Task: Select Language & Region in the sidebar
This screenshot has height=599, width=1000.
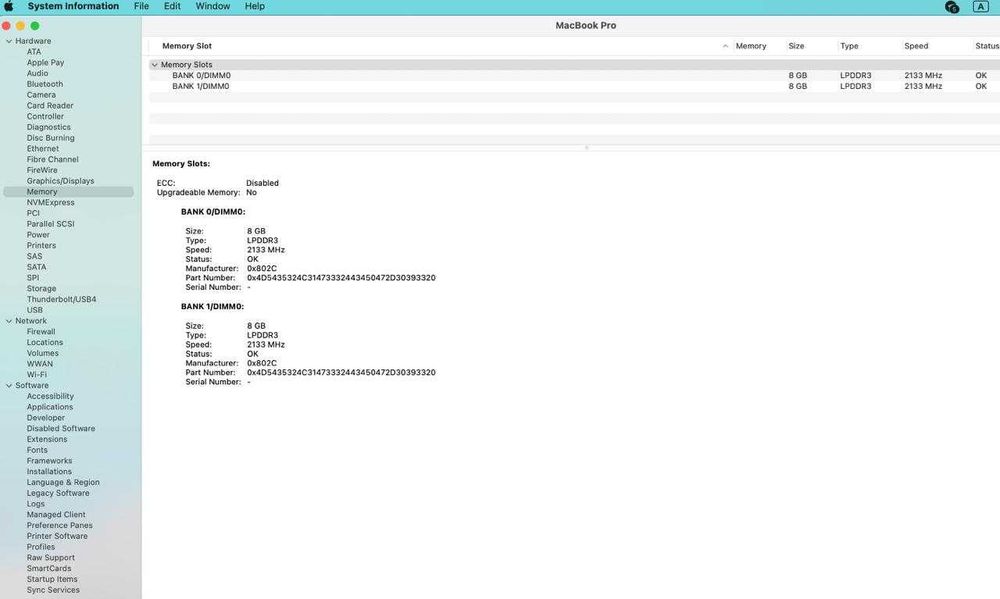Action: [63, 482]
